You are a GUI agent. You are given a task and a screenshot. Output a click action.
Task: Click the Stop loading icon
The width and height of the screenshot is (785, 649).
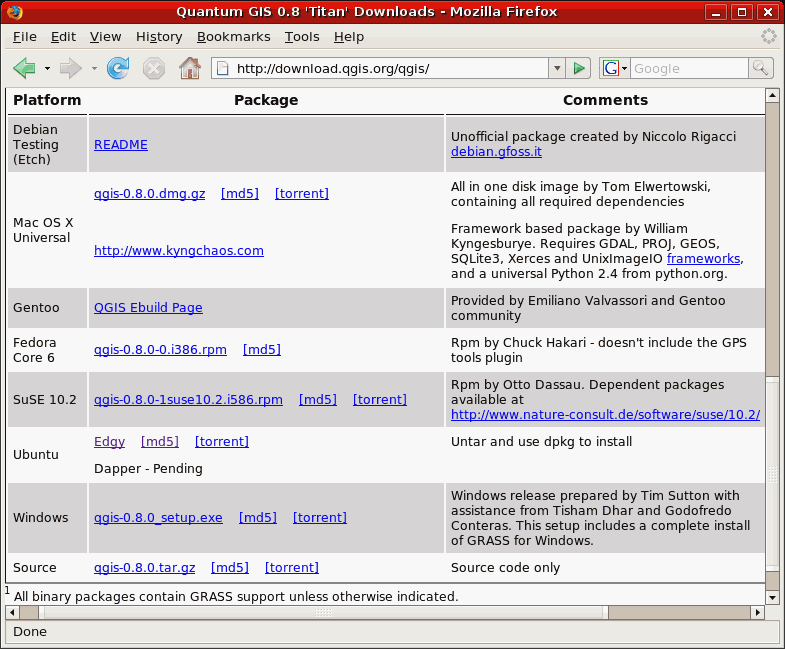click(x=154, y=68)
